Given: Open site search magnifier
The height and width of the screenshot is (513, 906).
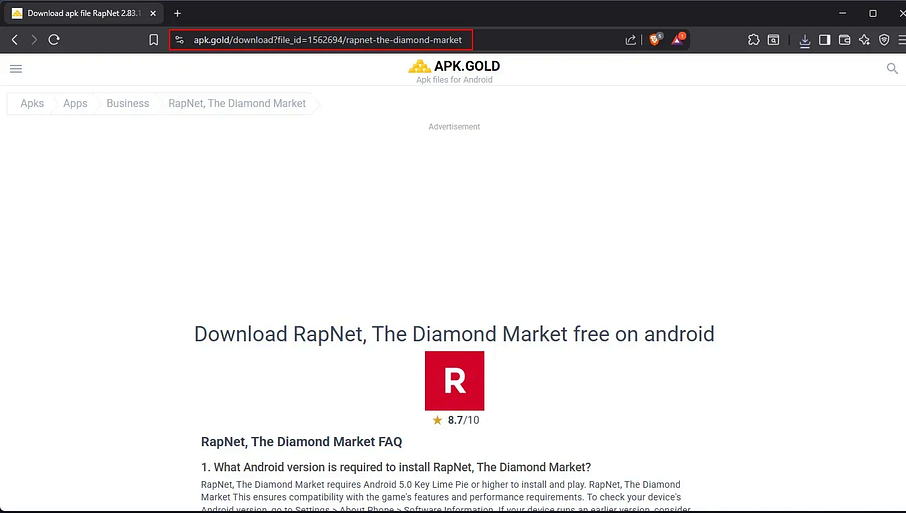Looking at the screenshot, I should tap(892, 69).
